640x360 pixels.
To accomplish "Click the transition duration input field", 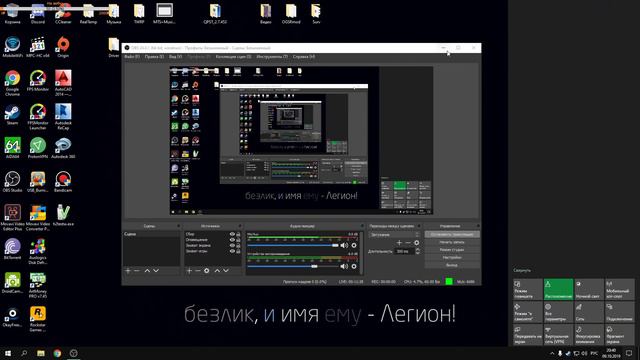I will pyautogui.click(x=404, y=251).
